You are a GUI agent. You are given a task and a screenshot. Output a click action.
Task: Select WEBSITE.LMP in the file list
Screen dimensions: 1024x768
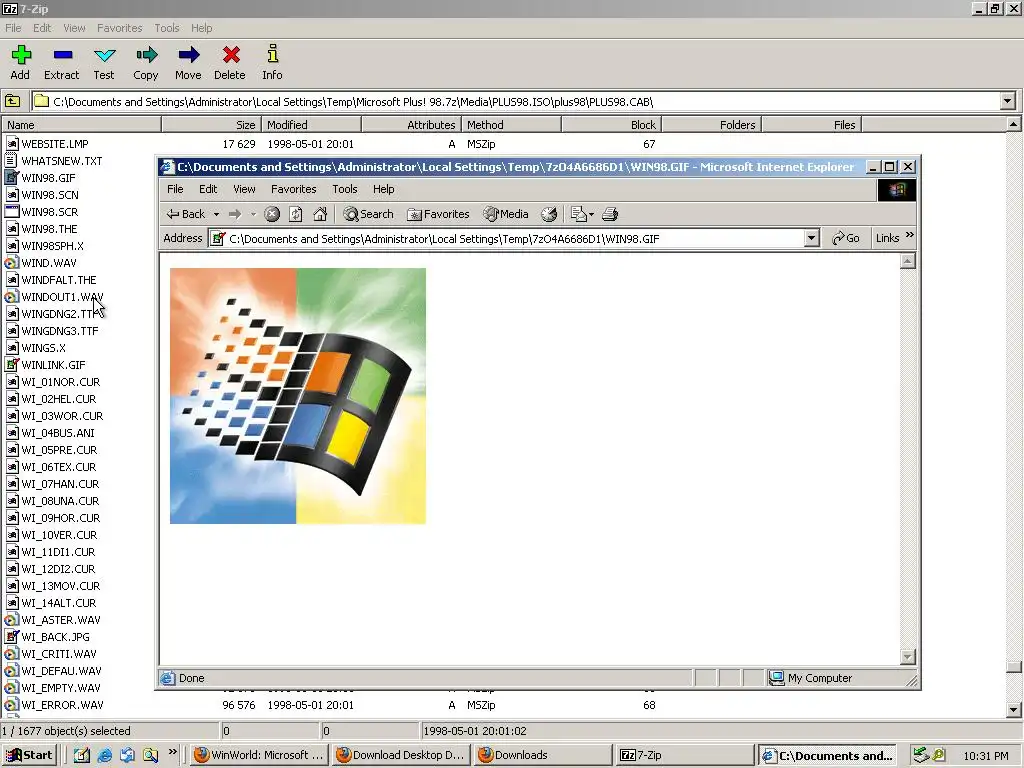click(x=55, y=144)
